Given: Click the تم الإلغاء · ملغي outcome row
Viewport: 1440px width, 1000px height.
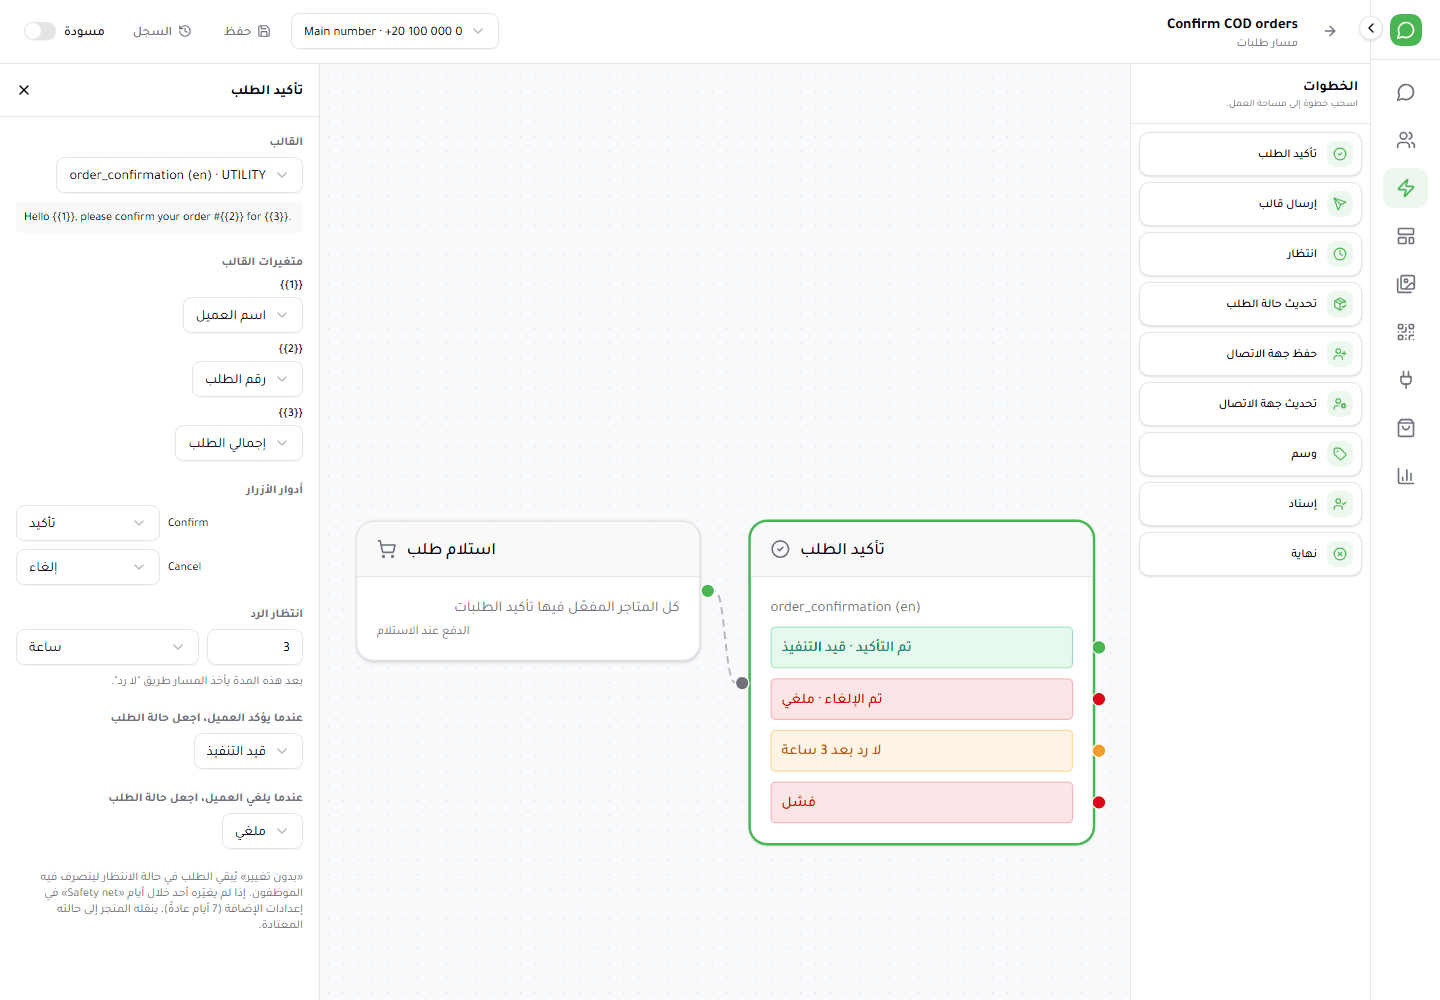Looking at the screenshot, I should (921, 699).
